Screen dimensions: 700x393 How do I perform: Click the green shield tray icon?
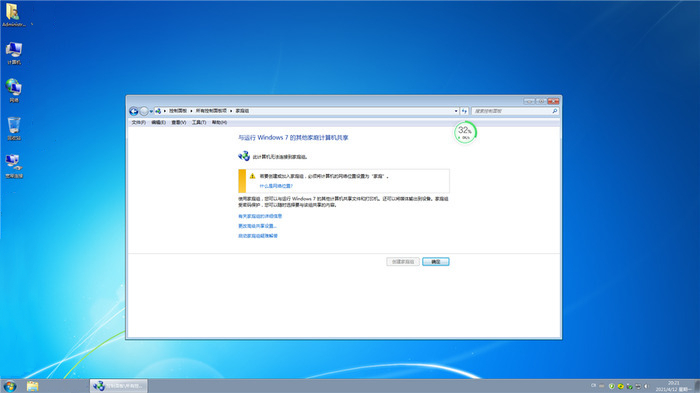(612, 386)
